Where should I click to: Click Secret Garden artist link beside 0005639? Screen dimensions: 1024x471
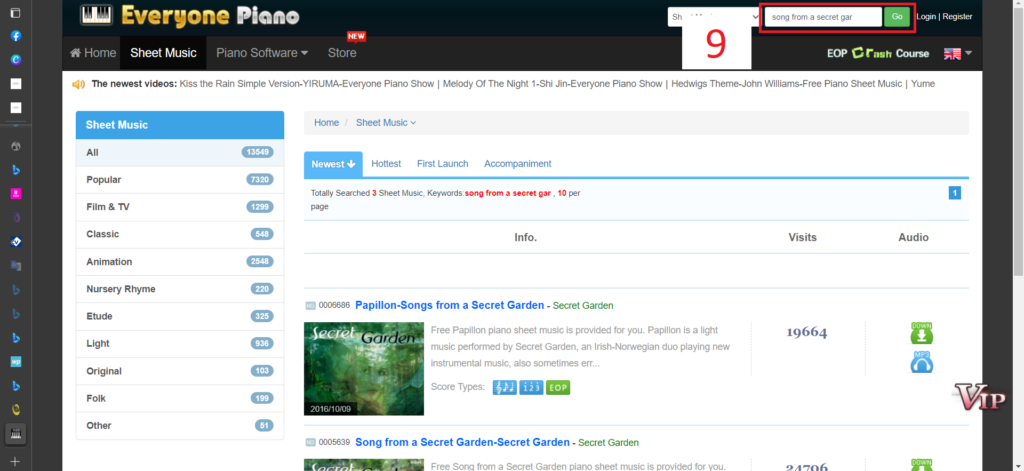(609, 443)
